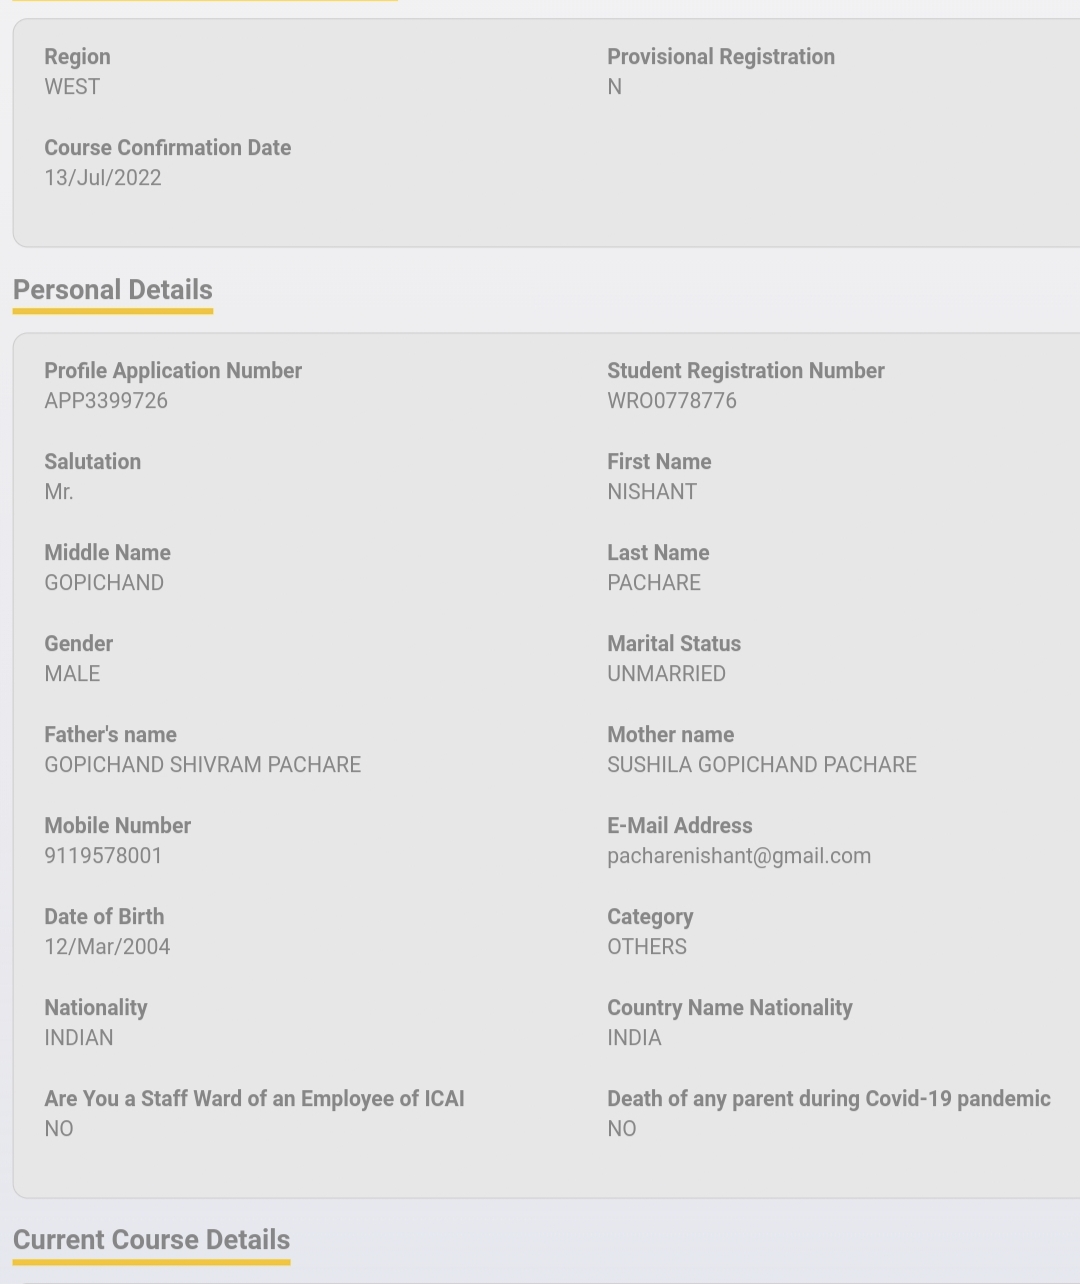Click Father's name value GOPICHAND SHIVRAM PACHARE
Screen dimensions: 1080x1284
point(203,765)
